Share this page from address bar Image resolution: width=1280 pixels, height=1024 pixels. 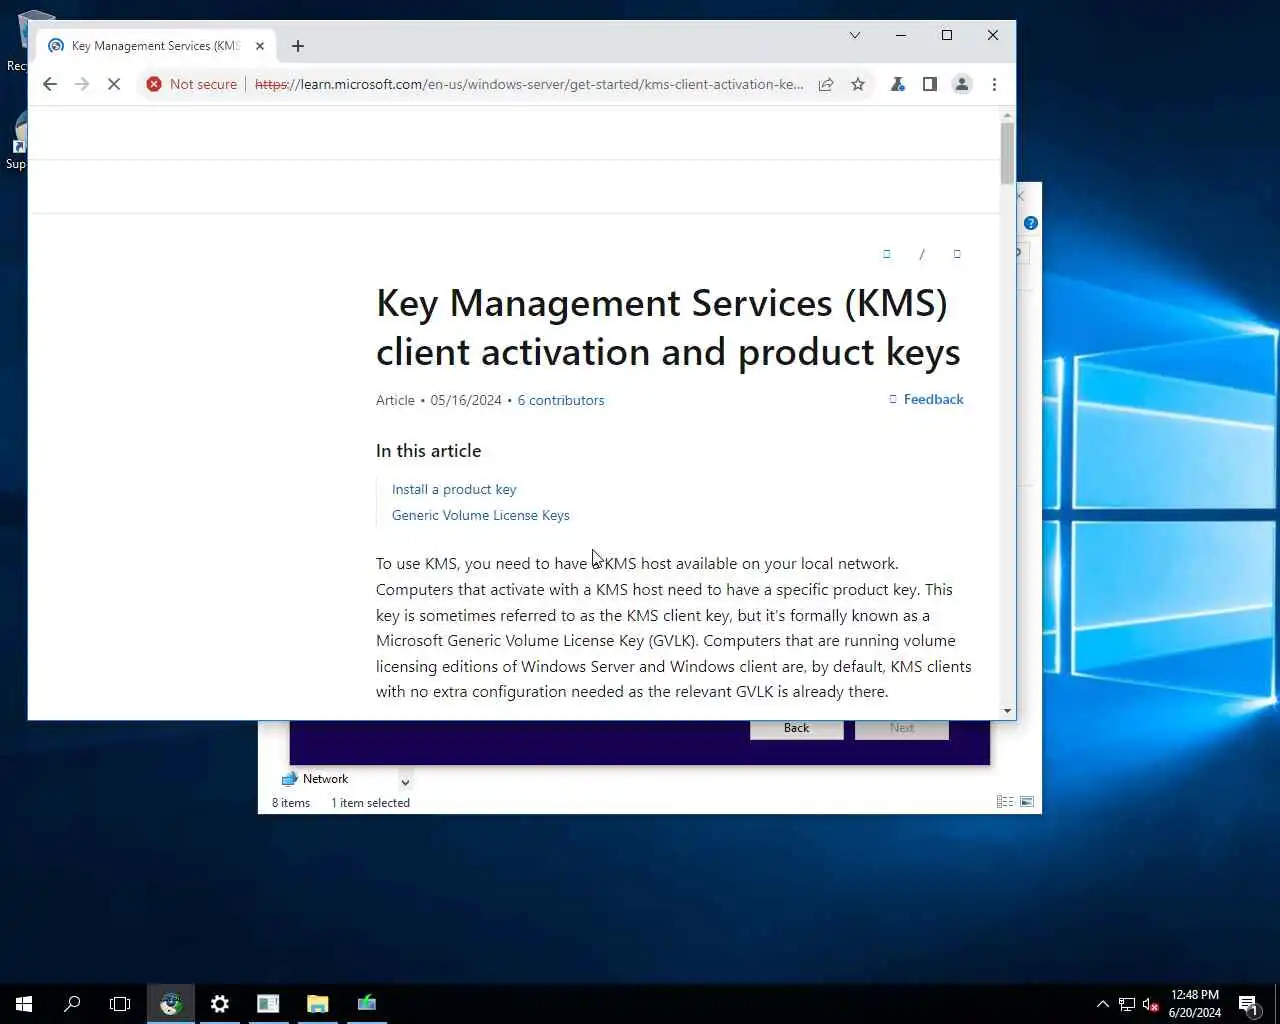(x=826, y=84)
